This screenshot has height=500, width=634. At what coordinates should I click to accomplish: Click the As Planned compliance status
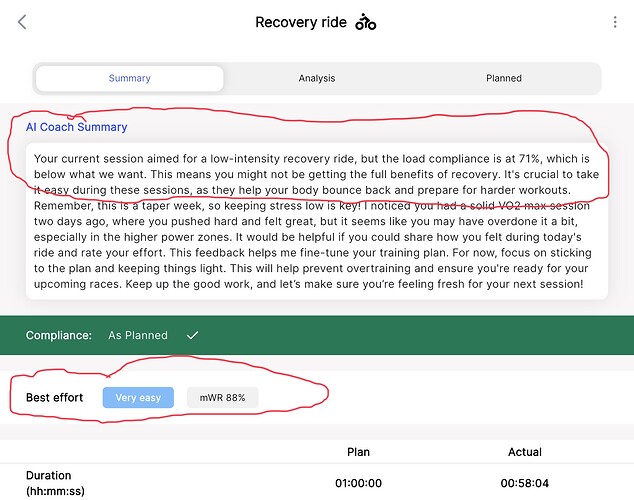tap(138, 335)
